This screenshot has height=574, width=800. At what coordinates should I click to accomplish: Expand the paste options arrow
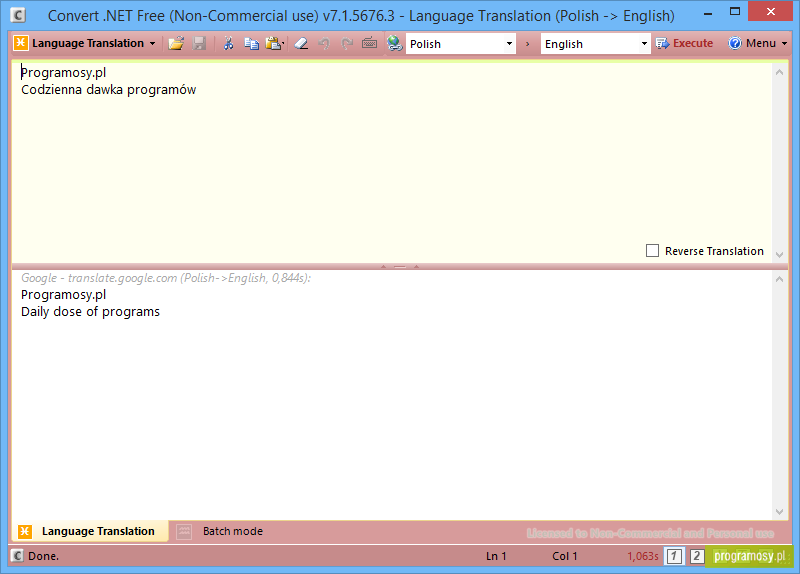283,43
